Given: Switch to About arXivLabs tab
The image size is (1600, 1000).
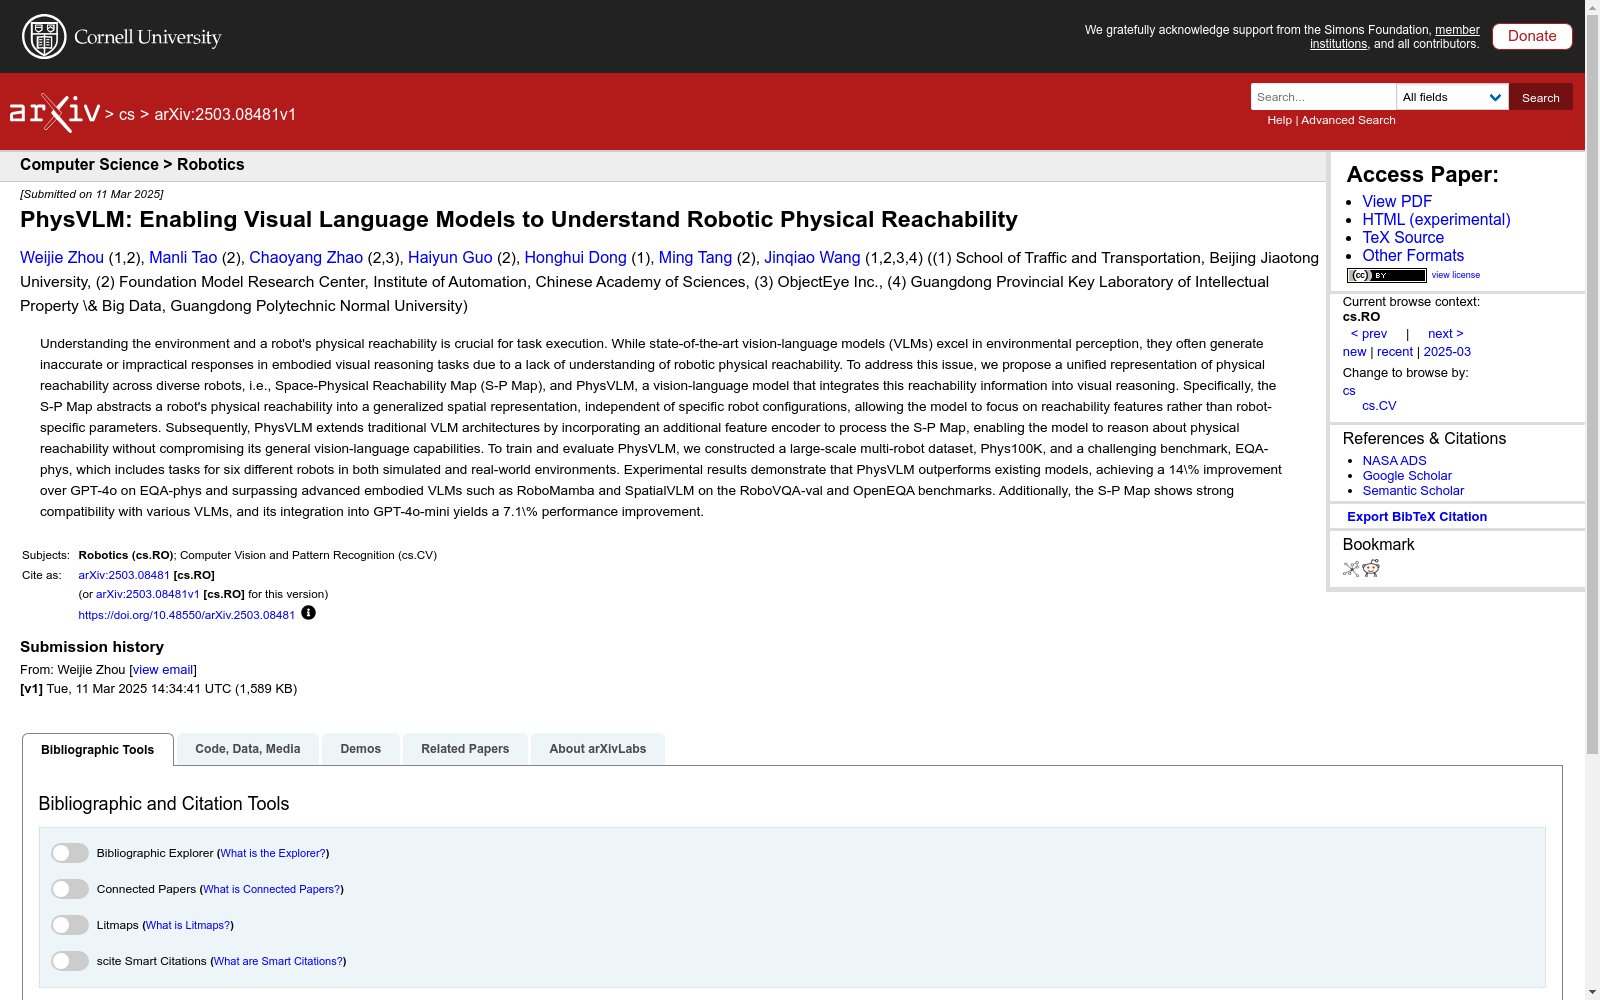Looking at the screenshot, I should pyautogui.click(x=598, y=749).
